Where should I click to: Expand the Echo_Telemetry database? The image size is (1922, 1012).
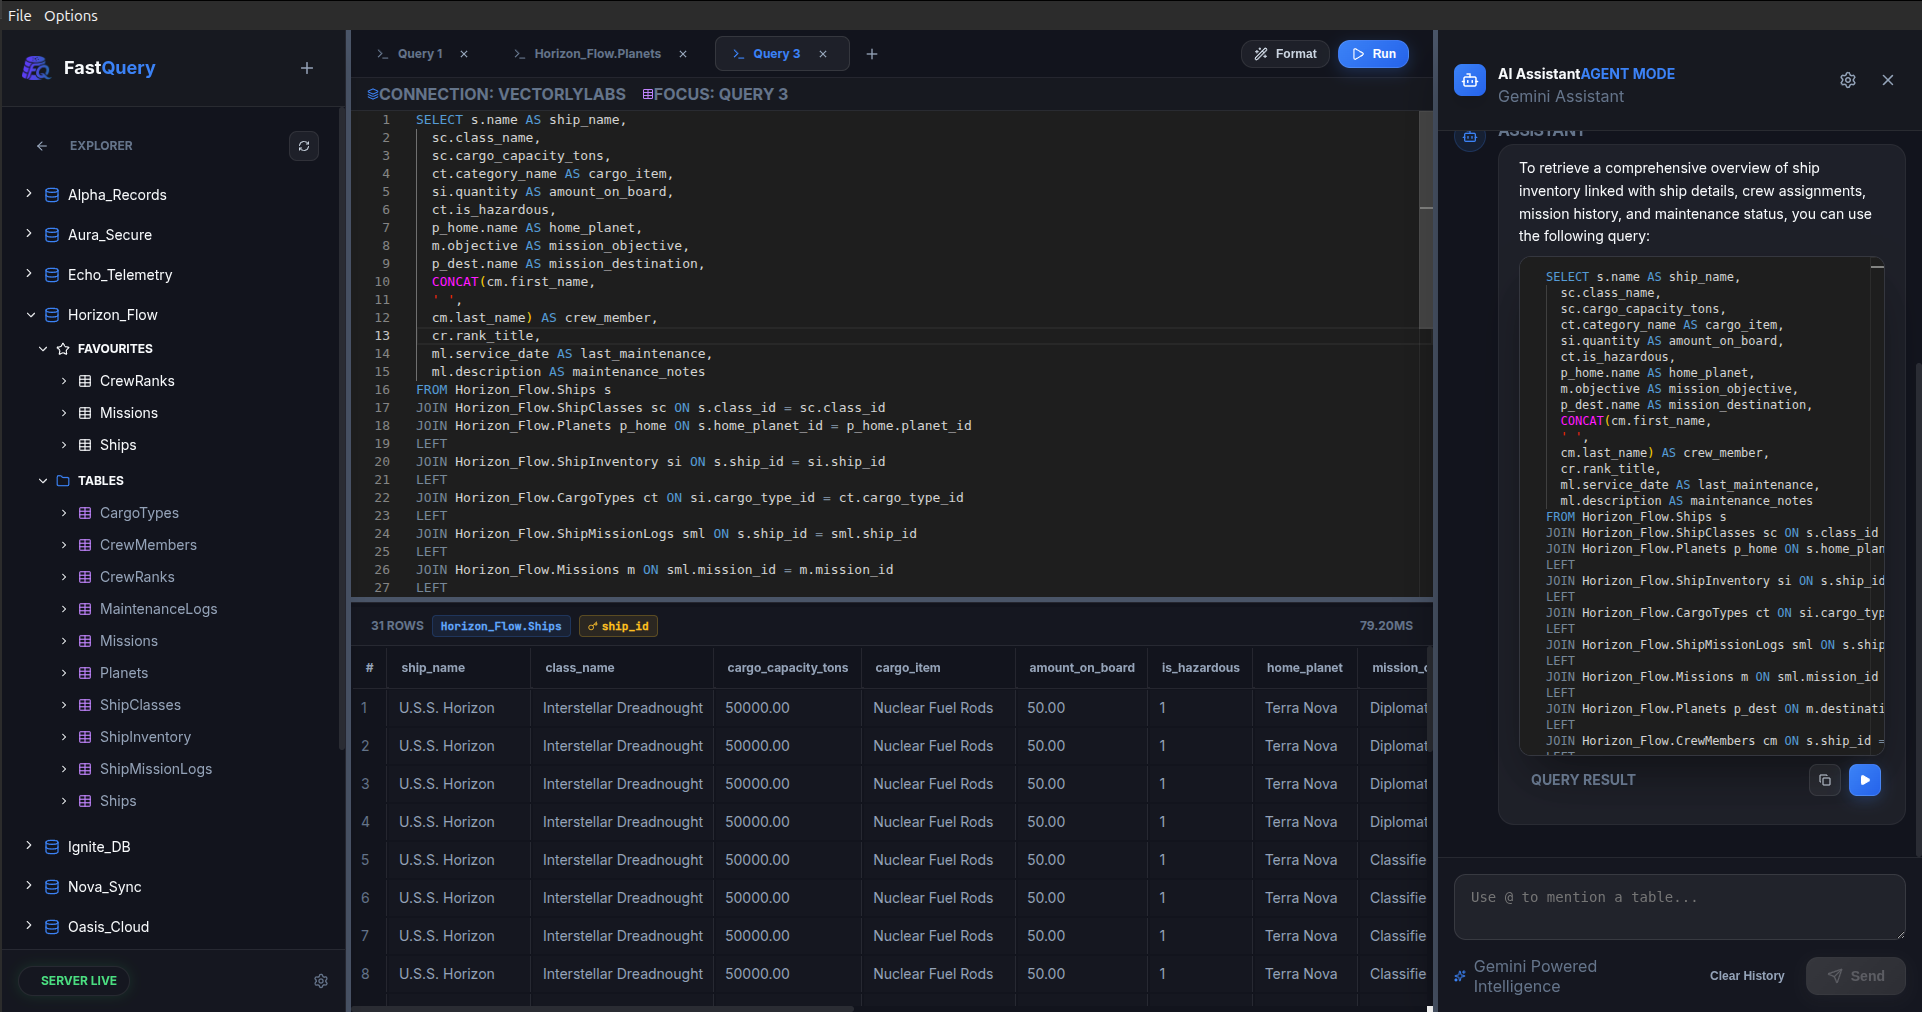click(29, 274)
